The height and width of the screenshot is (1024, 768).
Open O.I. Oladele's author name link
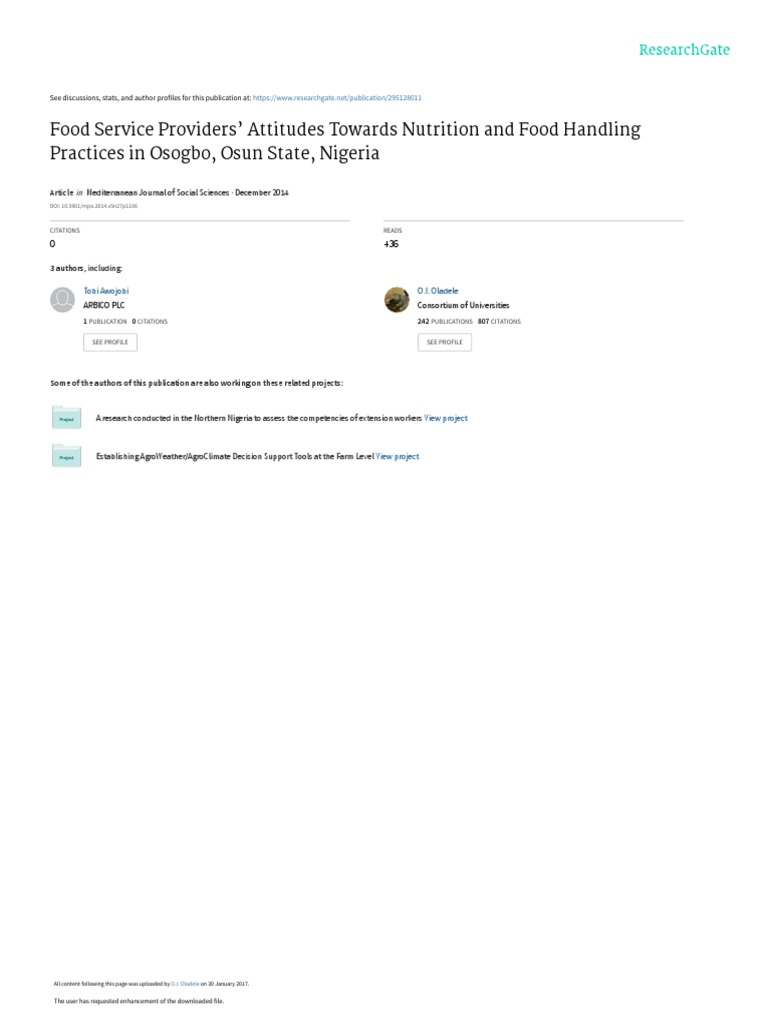tap(437, 291)
